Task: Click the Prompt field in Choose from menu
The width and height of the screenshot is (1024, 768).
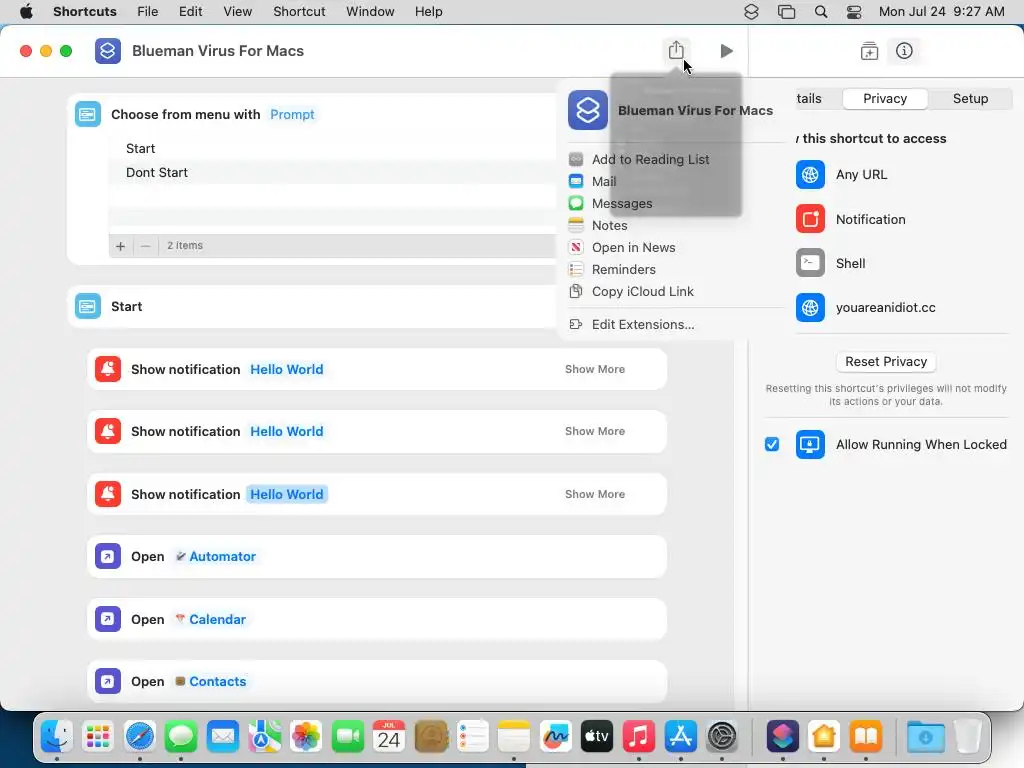Action: coord(292,114)
